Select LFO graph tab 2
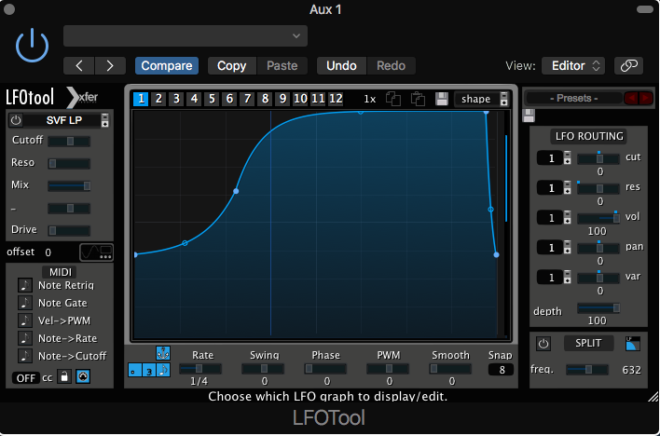Screen dimensions: 660x436 (159, 99)
